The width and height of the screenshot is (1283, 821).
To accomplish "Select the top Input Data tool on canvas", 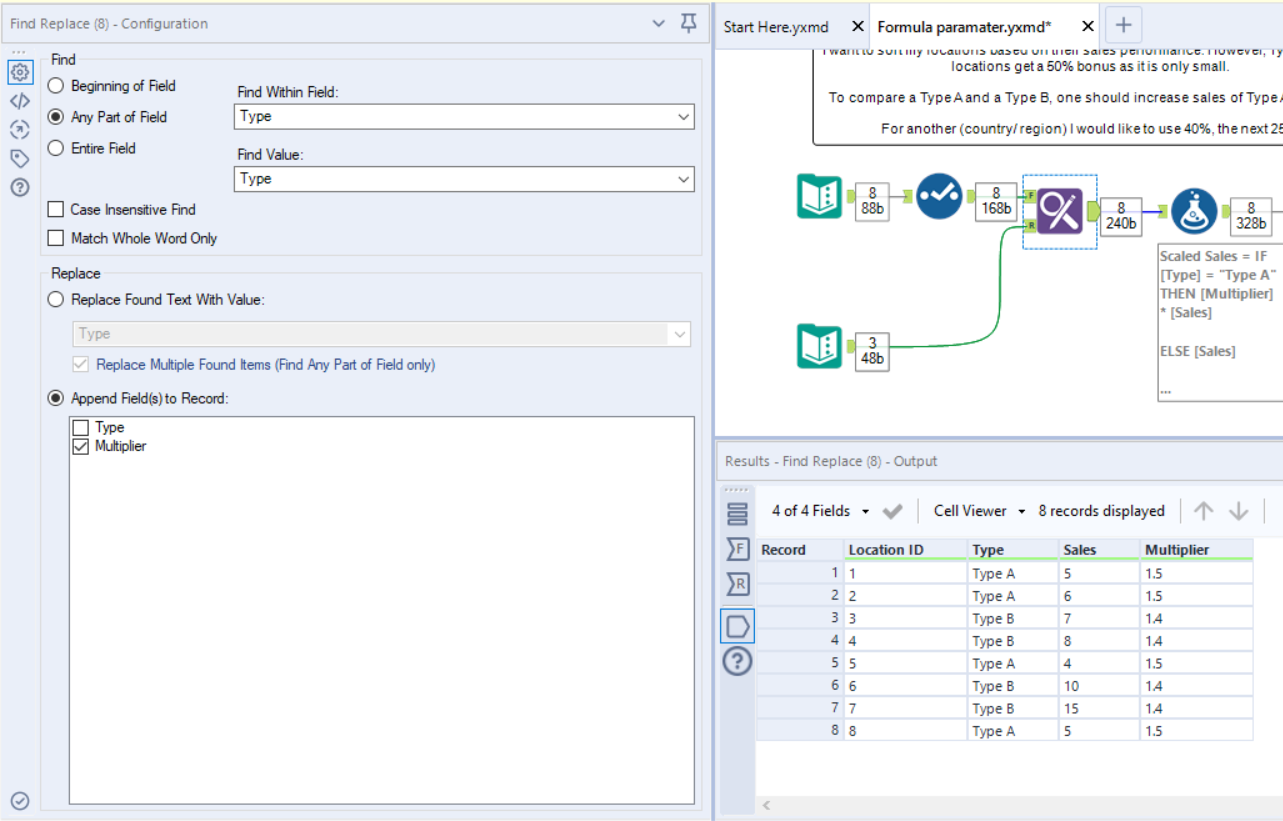I will (x=819, y=197).
